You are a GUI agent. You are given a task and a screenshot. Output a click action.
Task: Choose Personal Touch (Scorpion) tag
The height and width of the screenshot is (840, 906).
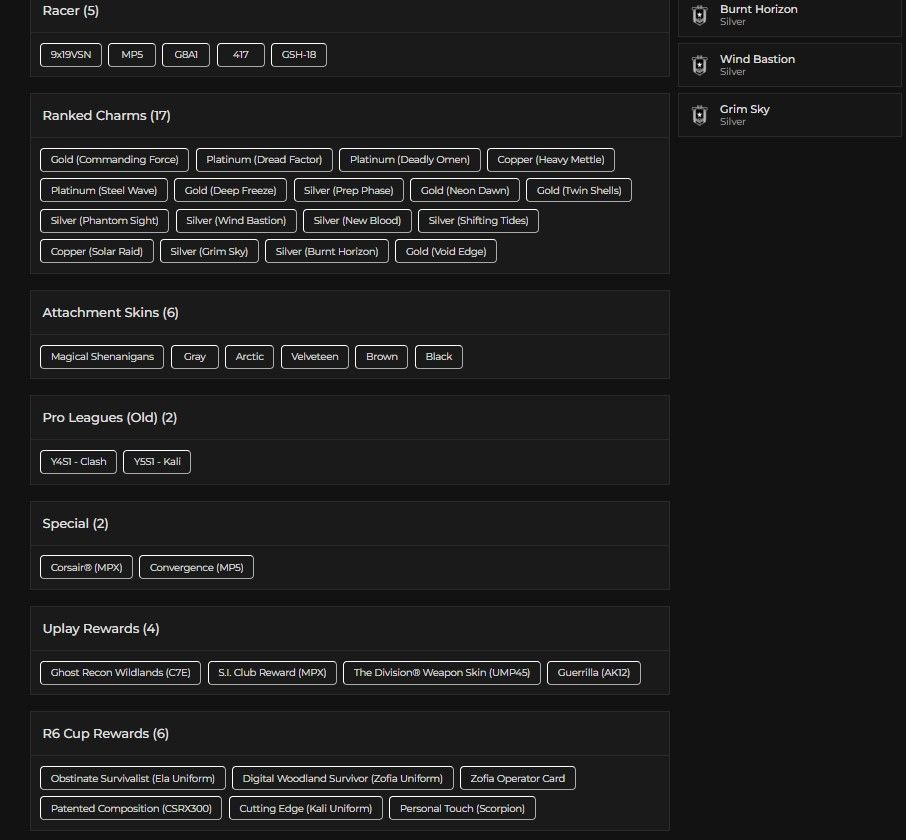pyautogui.click(x=462, y=809)
